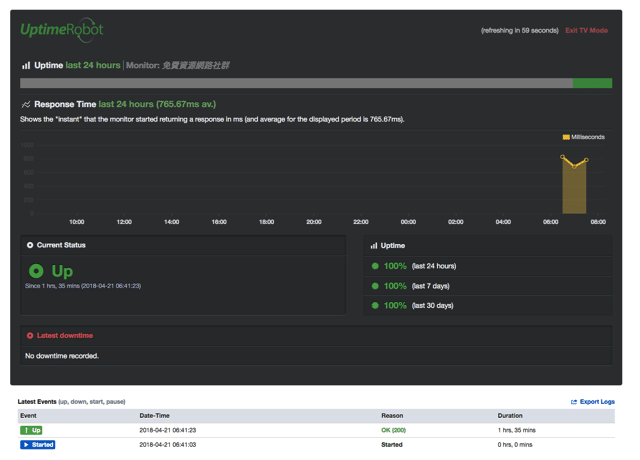Click the green dot for last 7 days
This screenshot has width=640, height=460.
point(375,286)
